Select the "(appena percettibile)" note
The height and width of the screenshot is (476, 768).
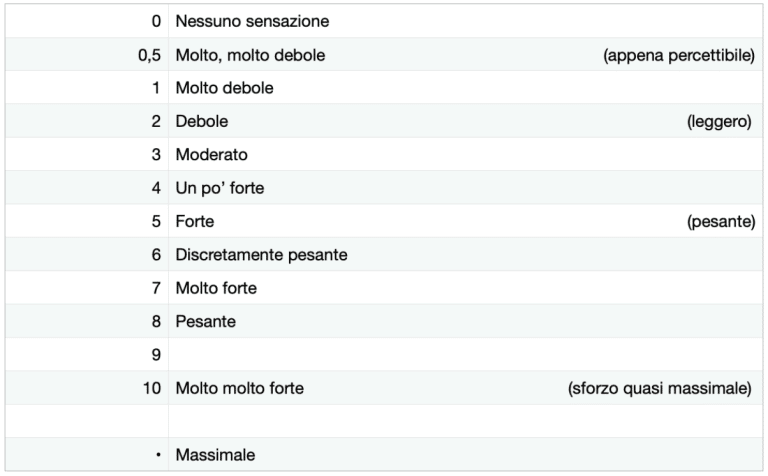(x=678, y=55)
